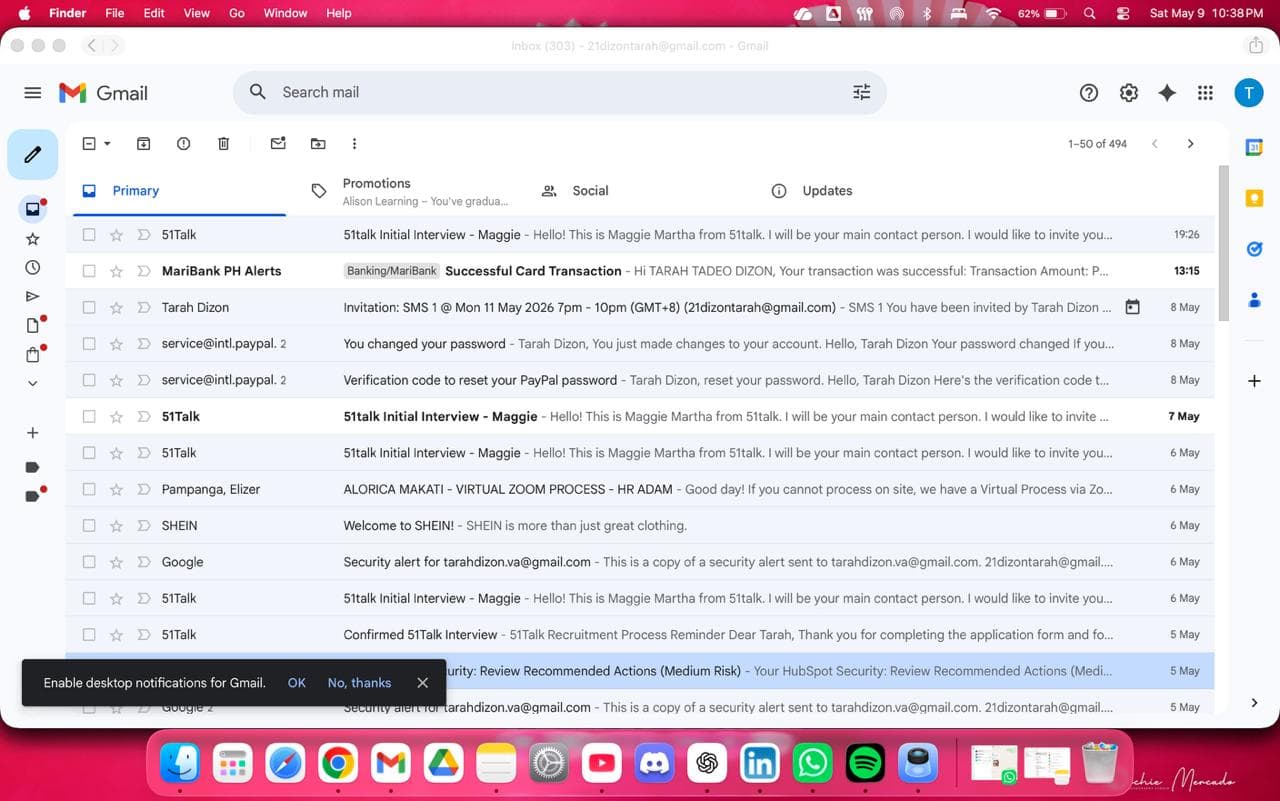The height and width of the screenshot is (801, 1280).
Task: Click the Share icon in window title bar
Action: point(1256,46)
